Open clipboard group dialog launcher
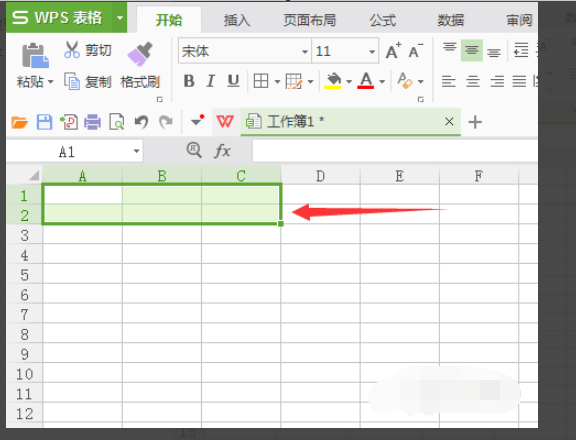Image resolution: width=576 pixels, height=440 pixels. [x=159, y=99]
